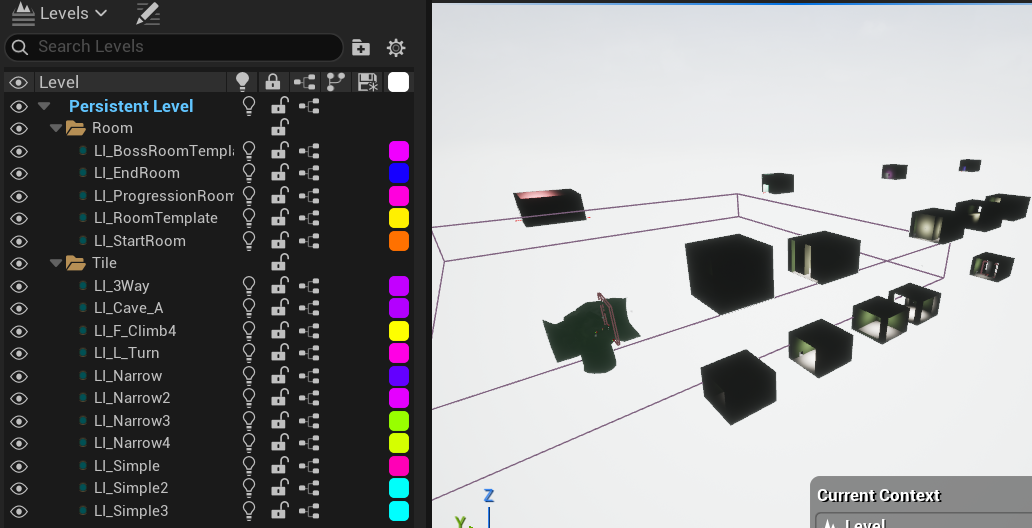1032x528 pixels.
Task: Click the Search Levels input field
Action: (x=180, y=47)
